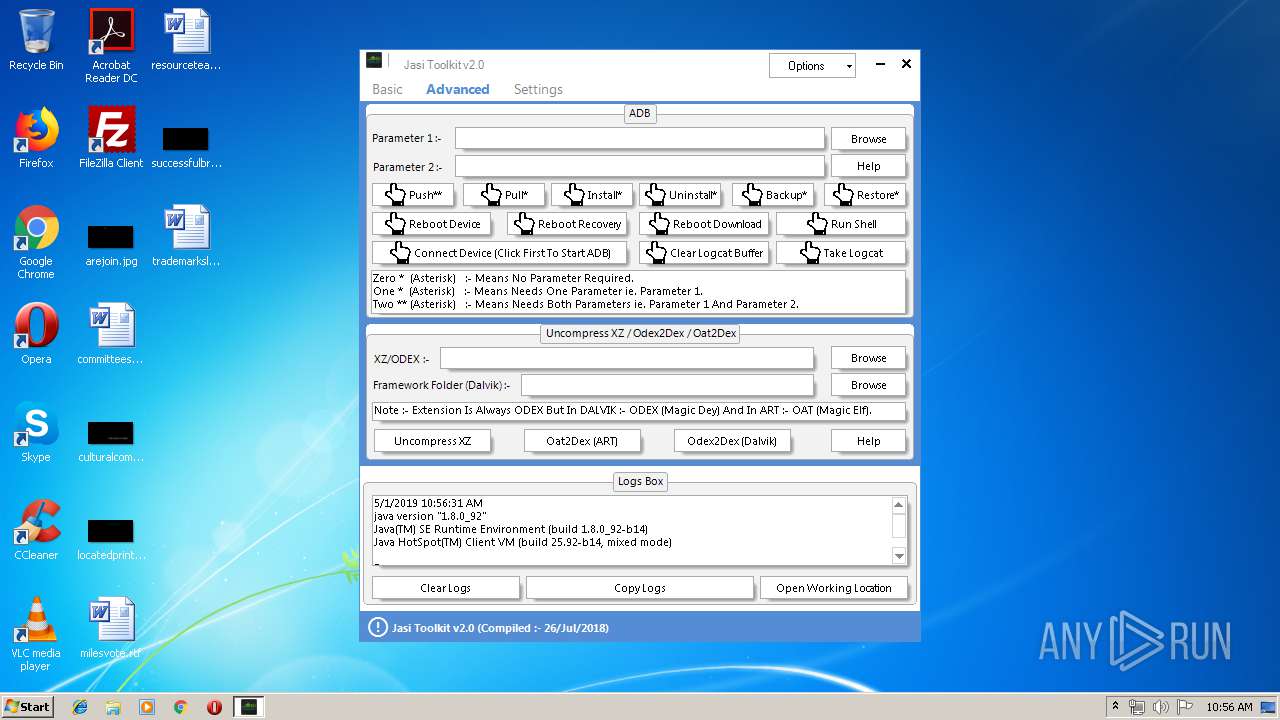
Task: Switch to the Basic tab
Action: click(387, 89)
